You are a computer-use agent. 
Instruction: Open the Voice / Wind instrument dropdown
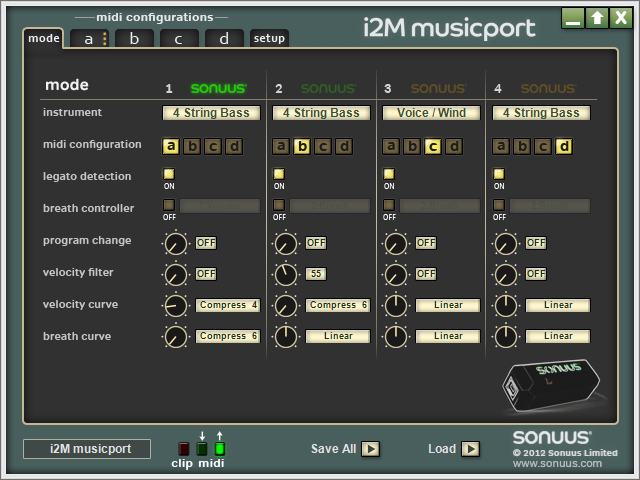click(x=431, y=113)
